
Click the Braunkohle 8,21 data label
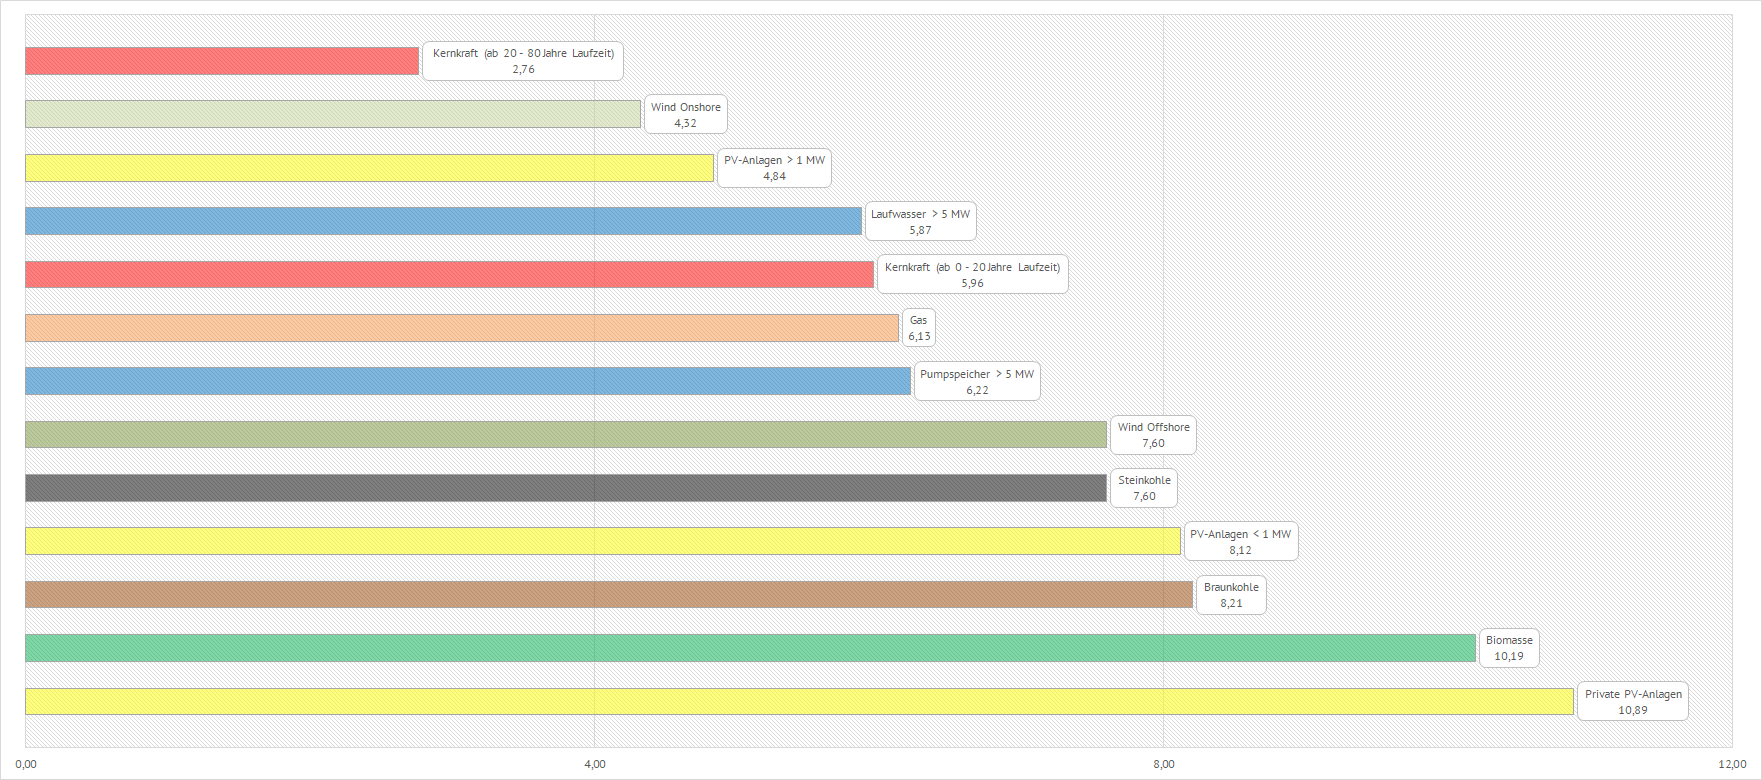1231,595
